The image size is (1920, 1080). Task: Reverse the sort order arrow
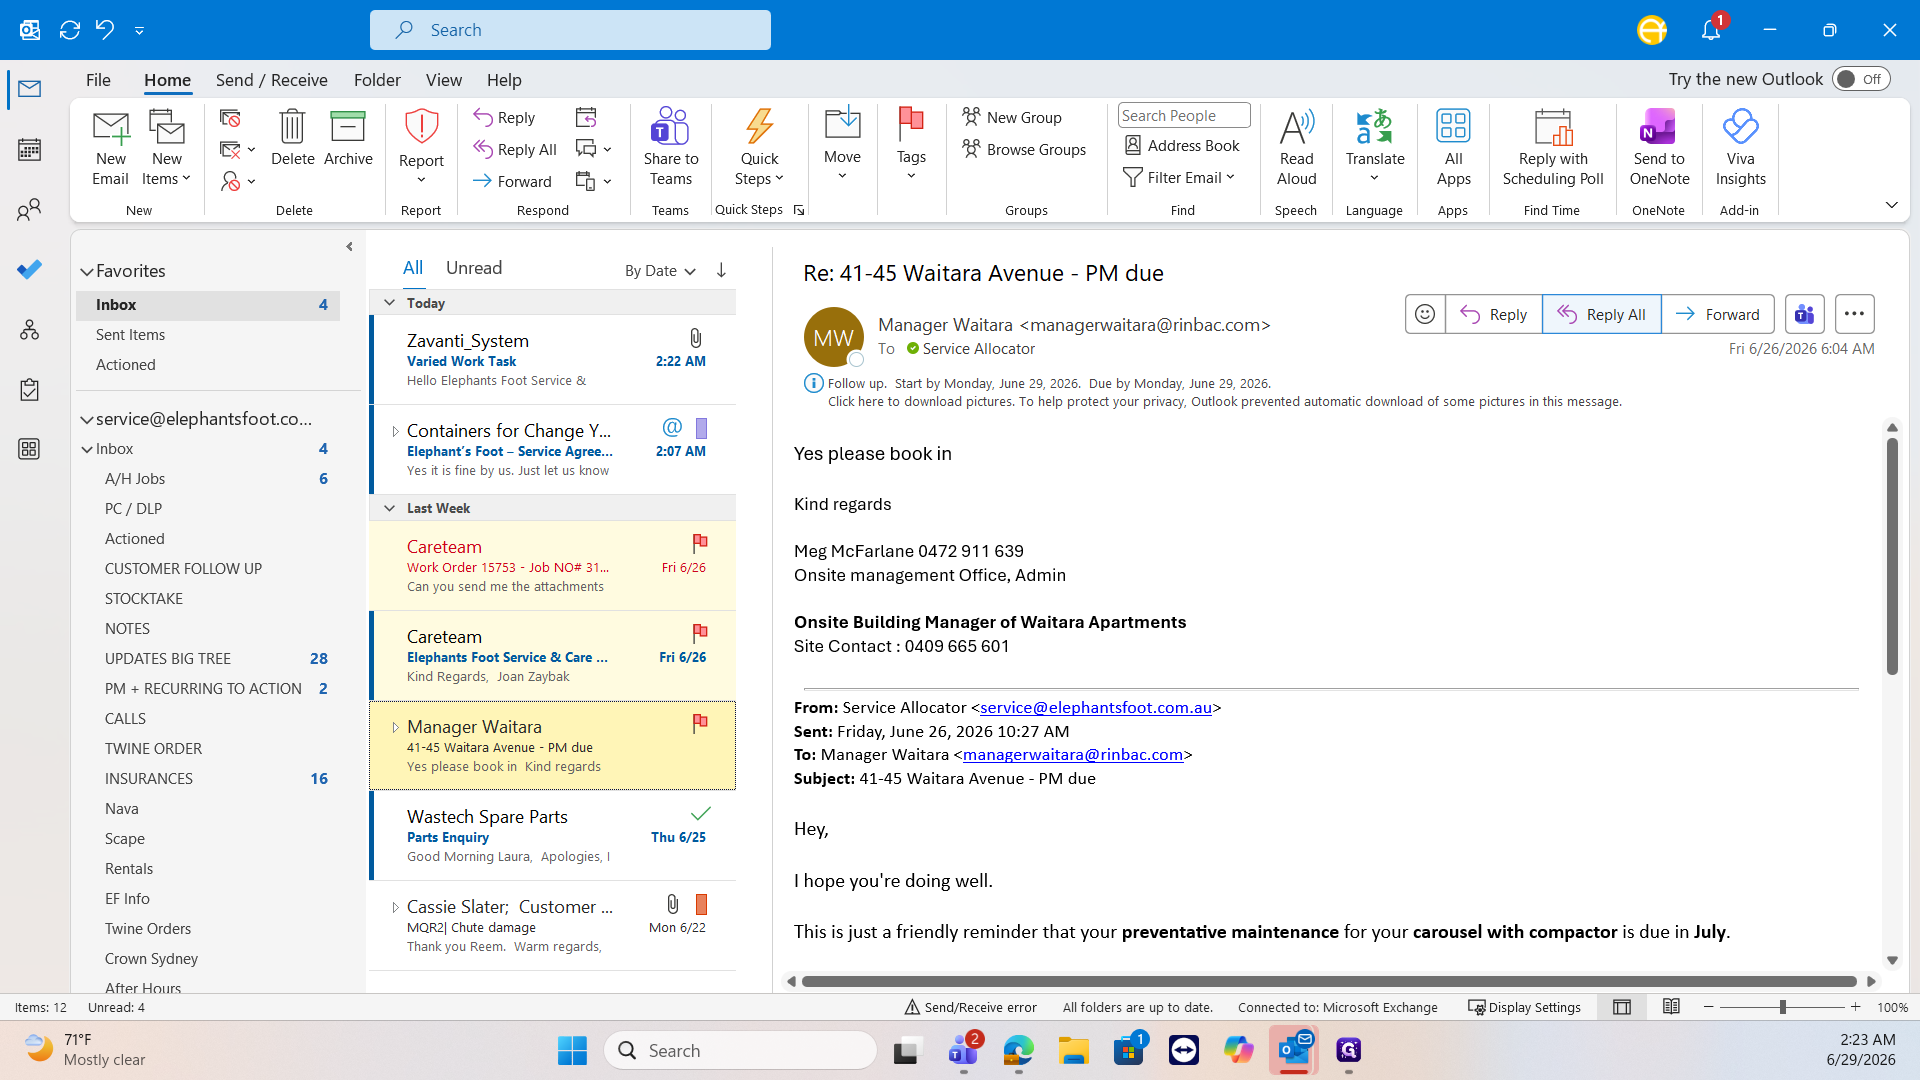[x=721, y=270]
